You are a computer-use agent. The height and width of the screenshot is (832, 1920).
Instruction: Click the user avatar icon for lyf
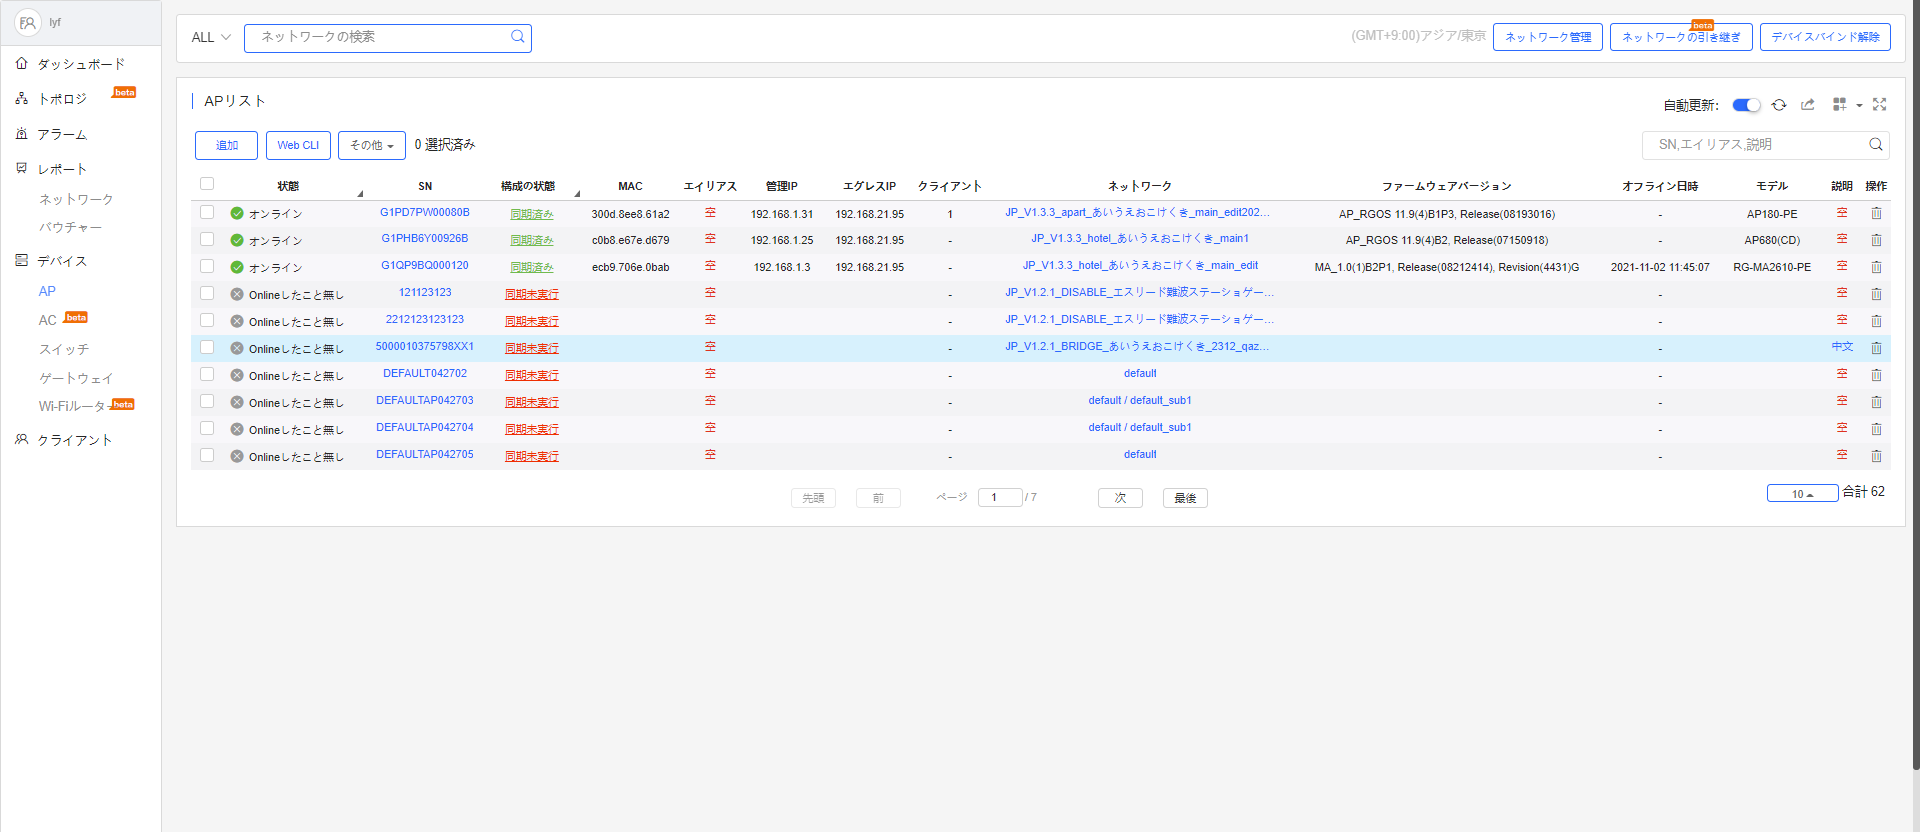point(27,22)
